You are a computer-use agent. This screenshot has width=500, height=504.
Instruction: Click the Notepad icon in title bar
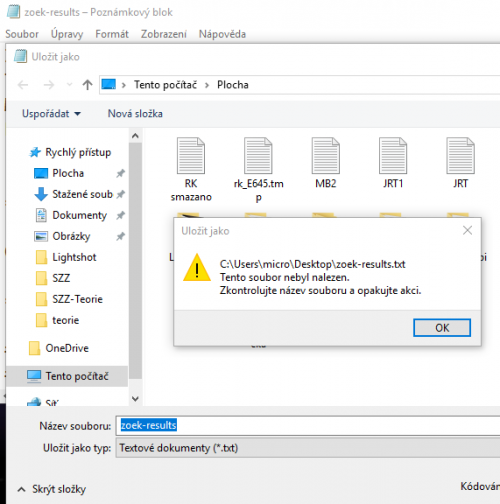coord(13,12)
